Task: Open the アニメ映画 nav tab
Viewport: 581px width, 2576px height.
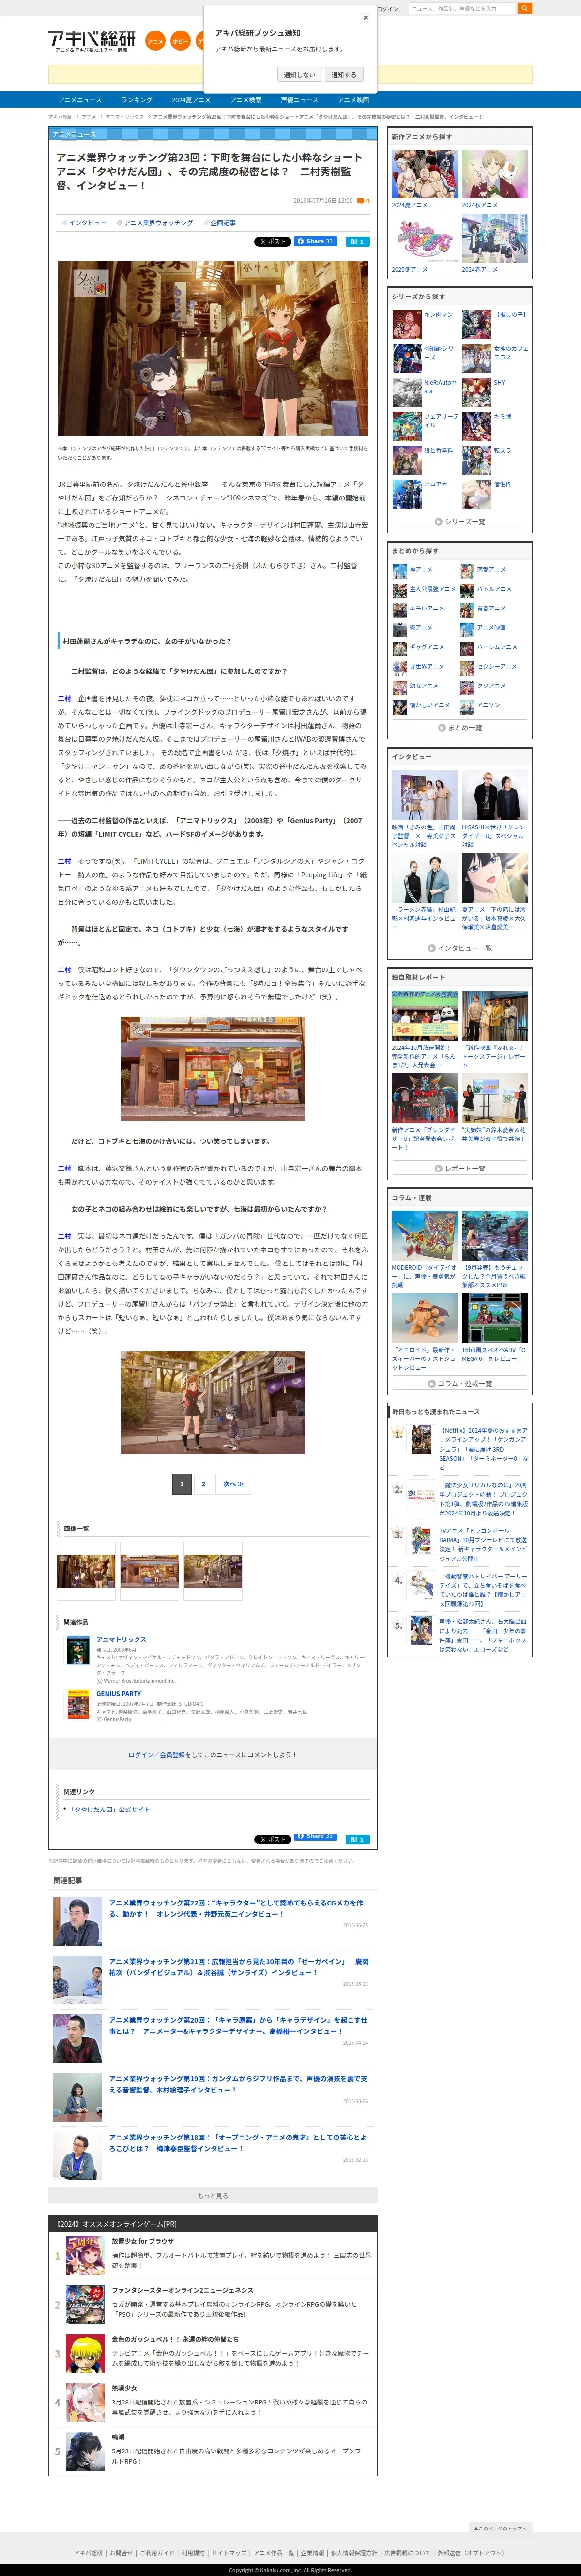Action: tap(353, 100)
